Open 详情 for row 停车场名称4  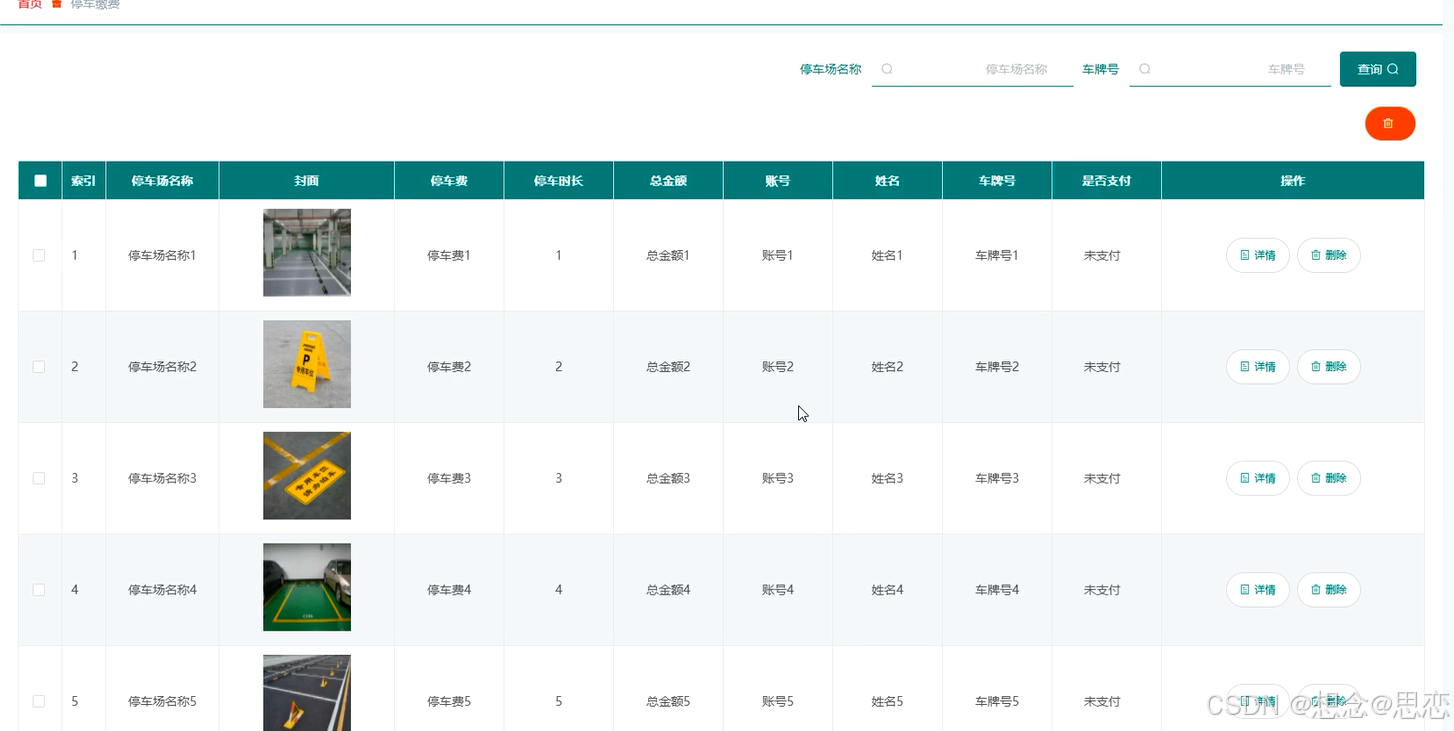click(1257, 590)
